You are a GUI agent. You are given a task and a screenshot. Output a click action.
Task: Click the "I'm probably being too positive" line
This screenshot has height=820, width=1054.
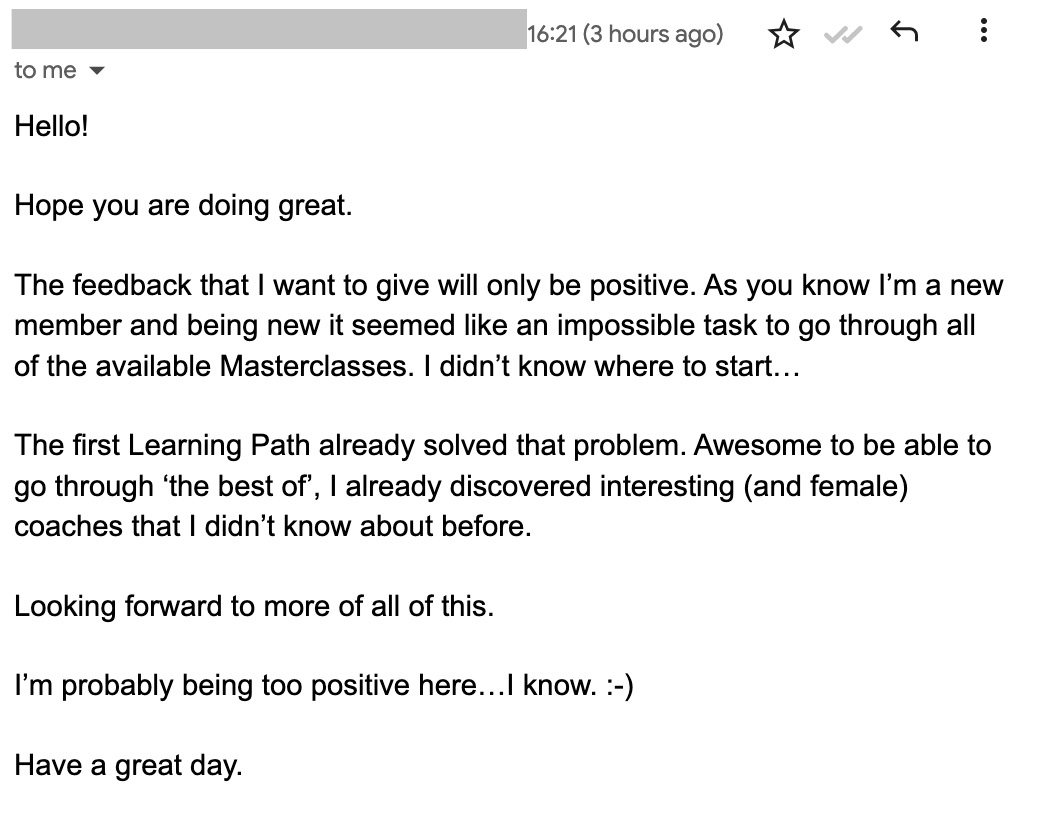(323, 686)
